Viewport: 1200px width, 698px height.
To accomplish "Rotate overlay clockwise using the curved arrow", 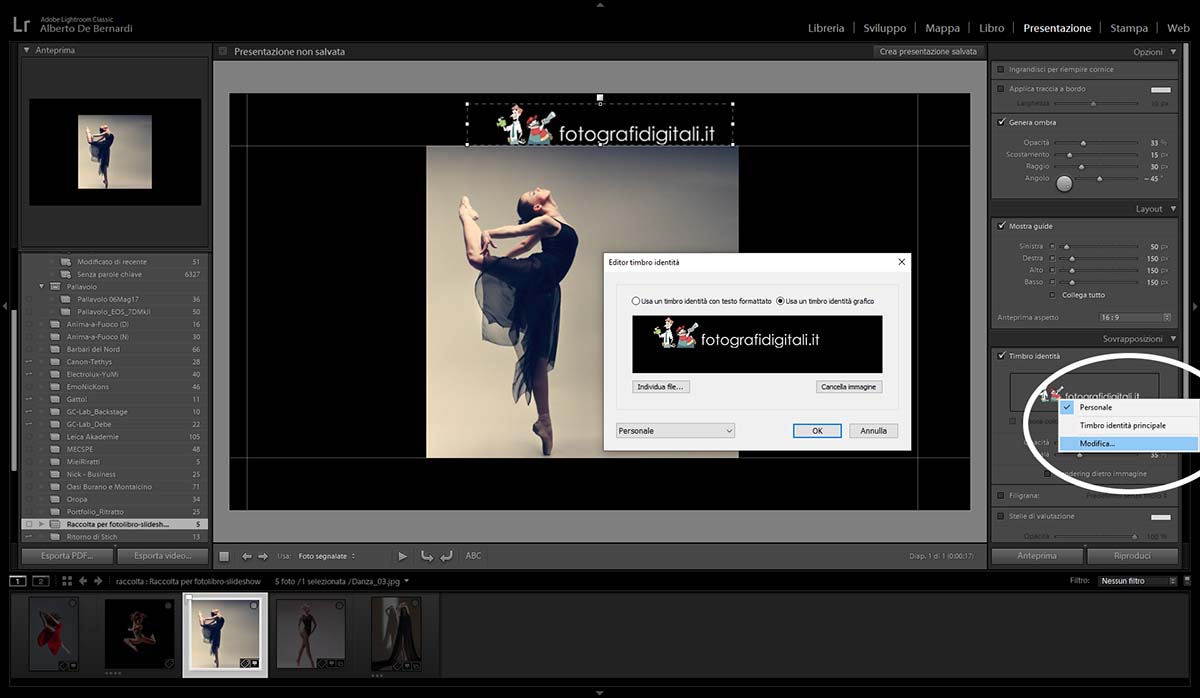I will click(x=446, y=556).
